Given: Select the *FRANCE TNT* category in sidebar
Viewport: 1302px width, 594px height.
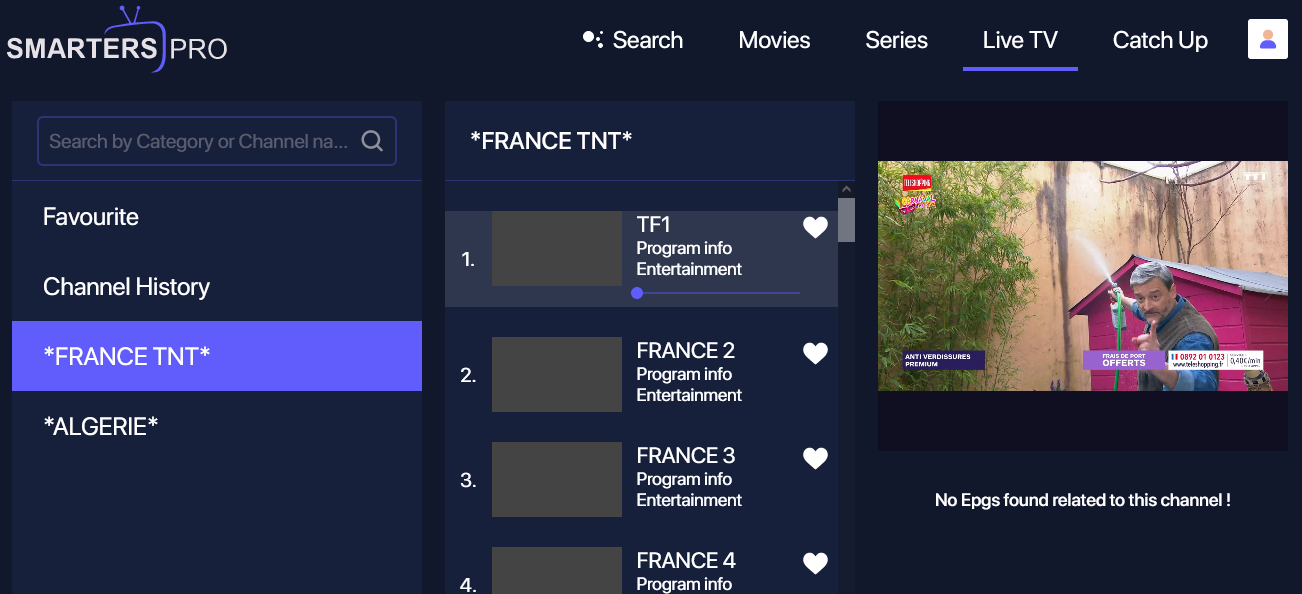Looking at the screenshot, I should pos(217,356).
